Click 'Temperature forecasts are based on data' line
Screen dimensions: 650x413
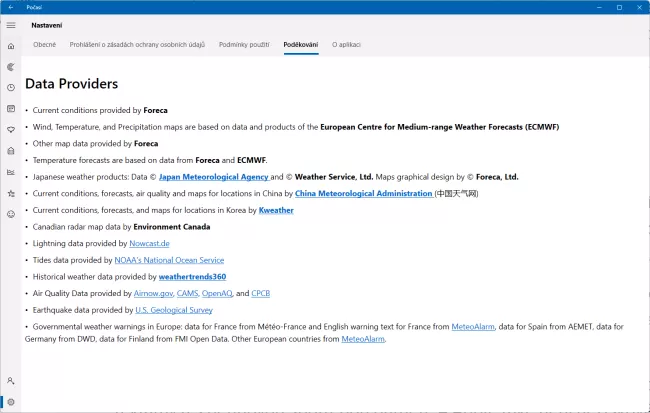[150, 160]
